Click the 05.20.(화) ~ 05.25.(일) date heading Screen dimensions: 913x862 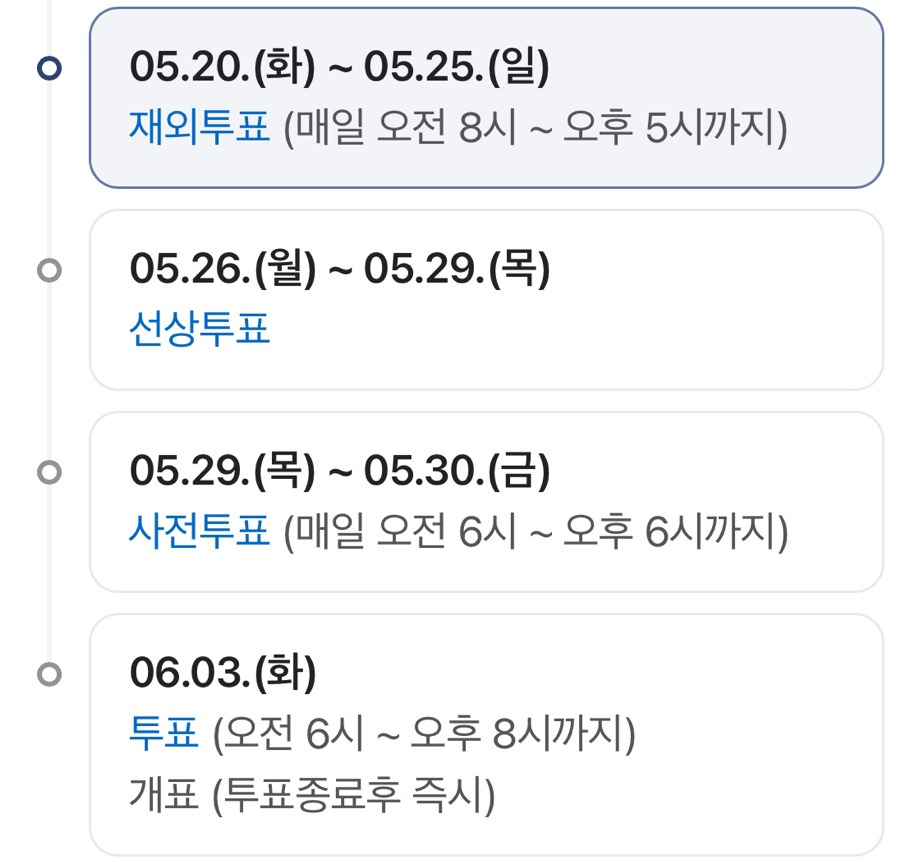tap(339, 66)
